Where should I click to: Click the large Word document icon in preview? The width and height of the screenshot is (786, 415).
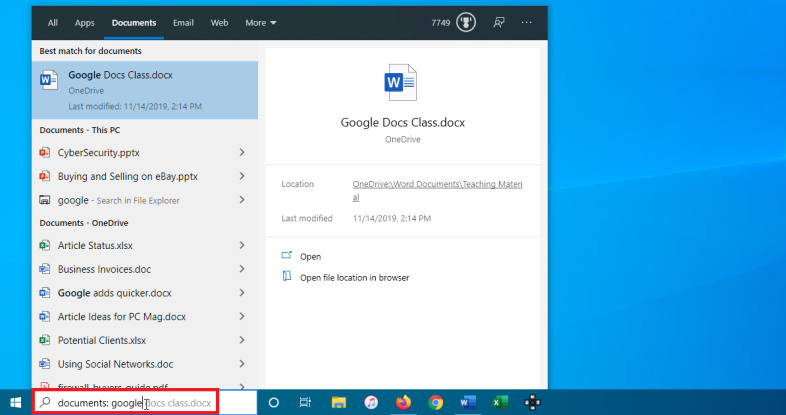click(401, 83)
